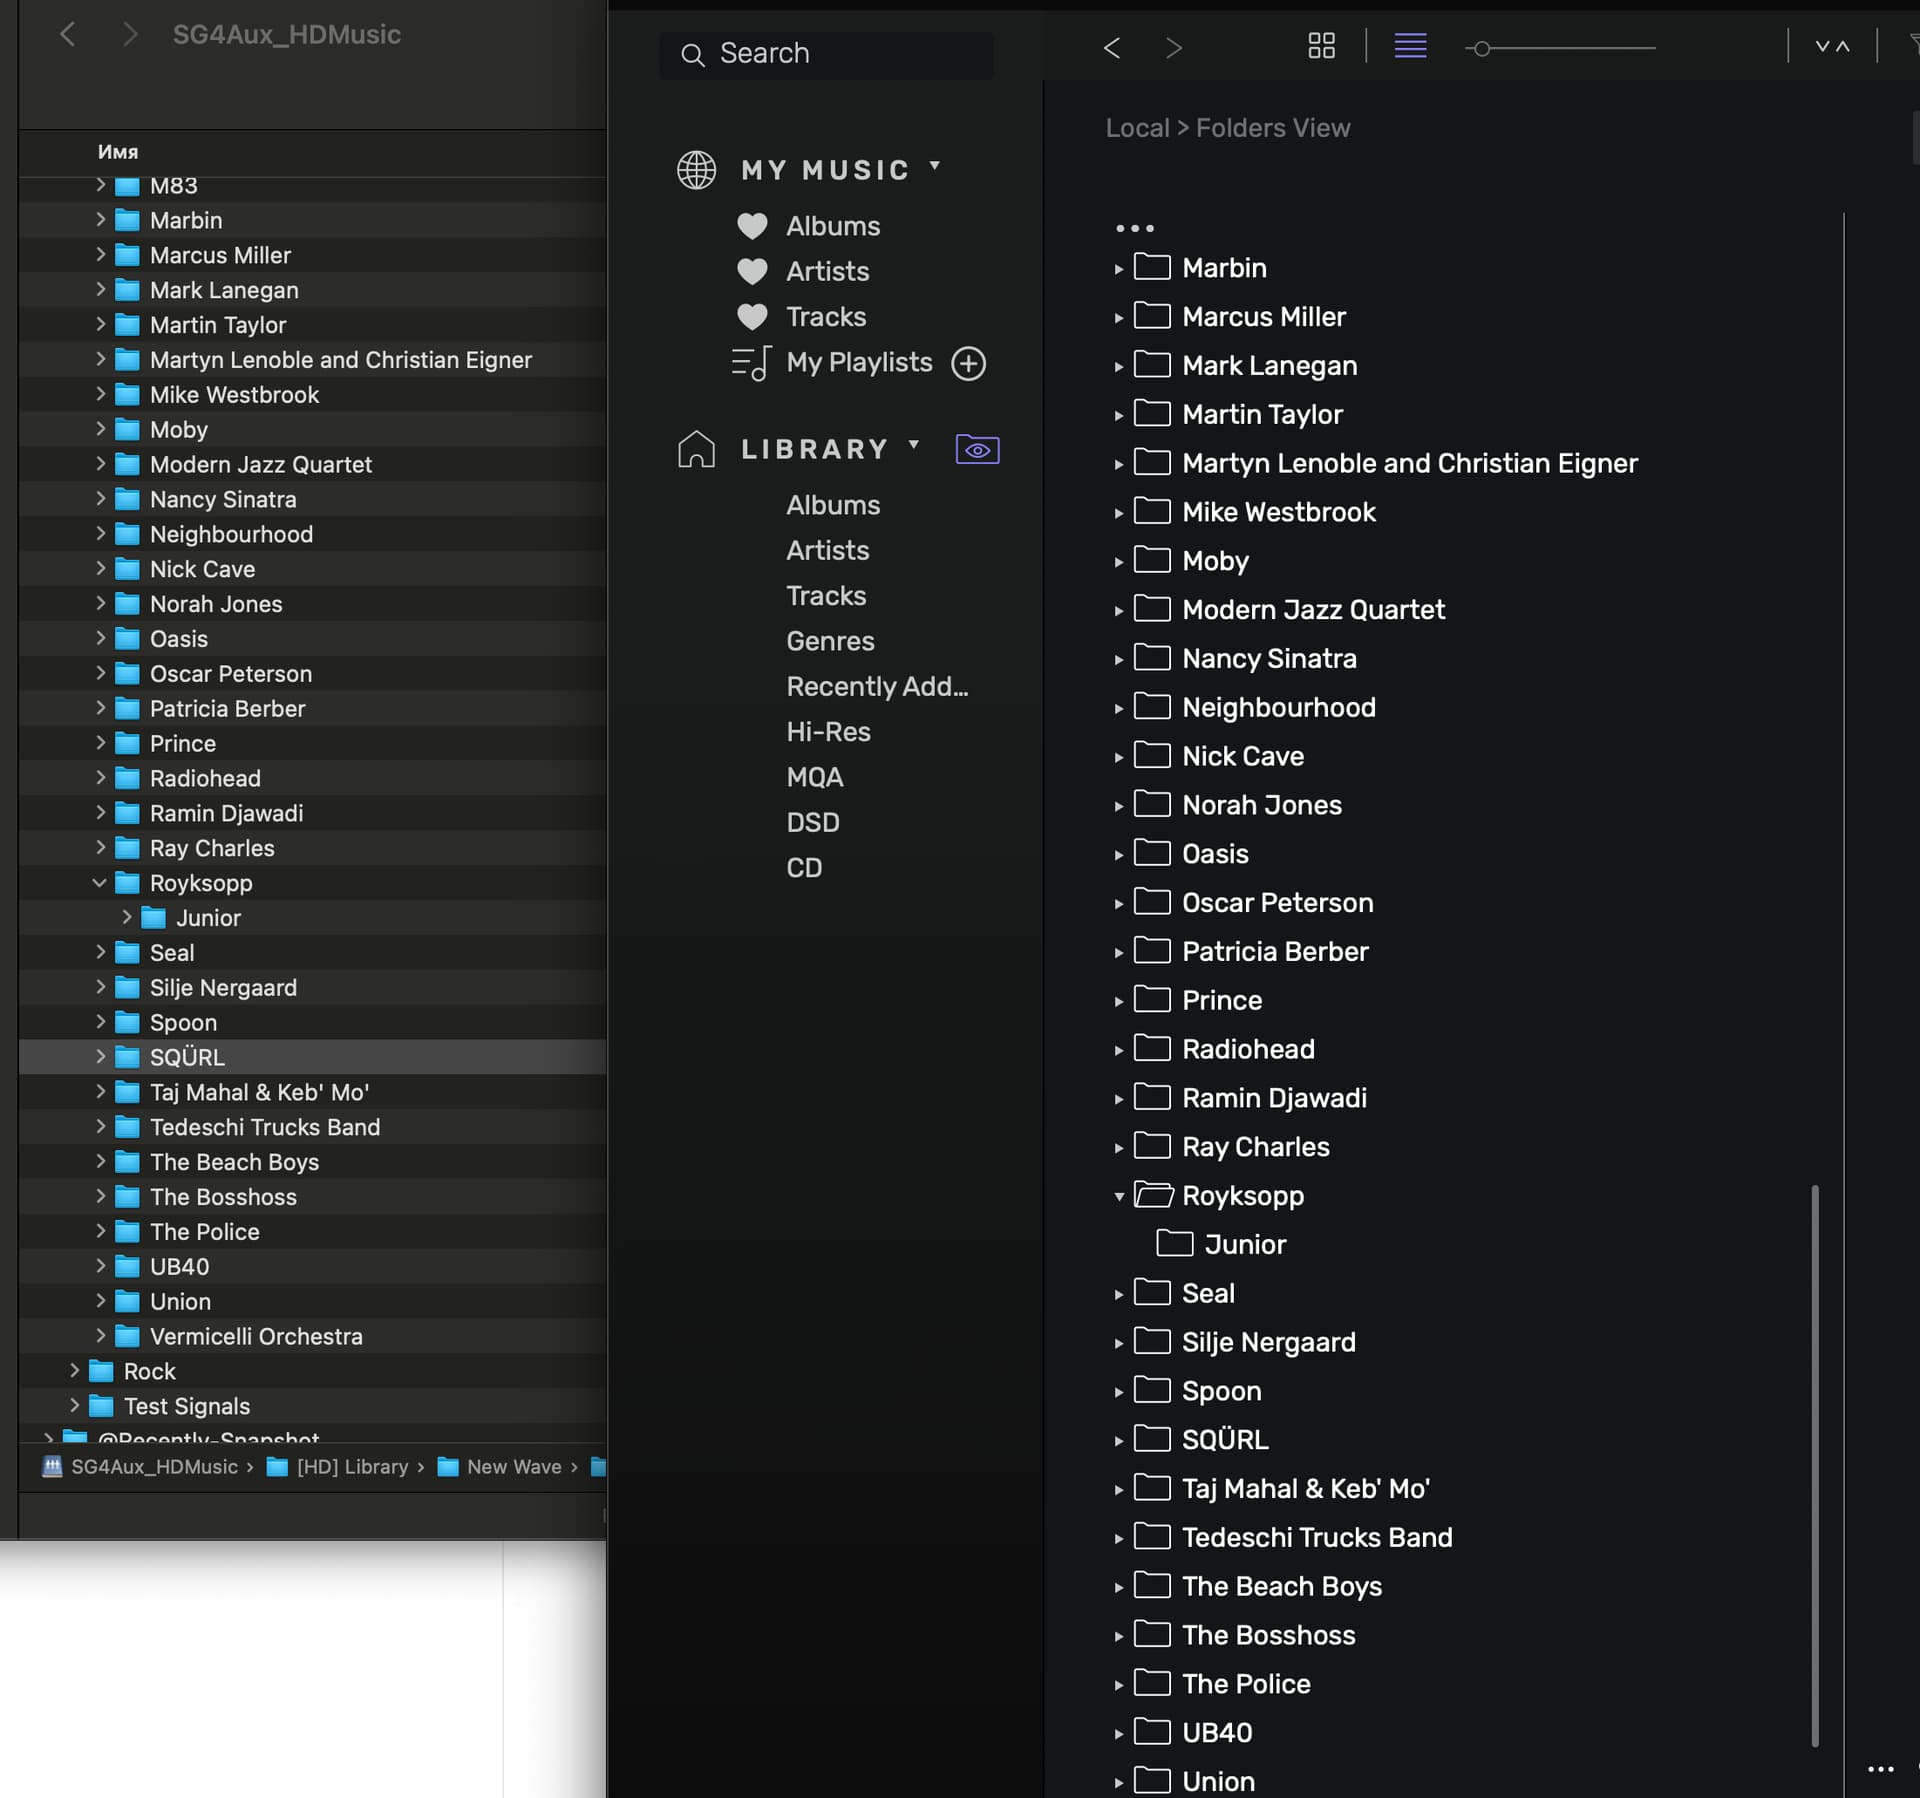Select the list view icon
This screenshot has width=1920, height=1798.
coord(1410,46)
